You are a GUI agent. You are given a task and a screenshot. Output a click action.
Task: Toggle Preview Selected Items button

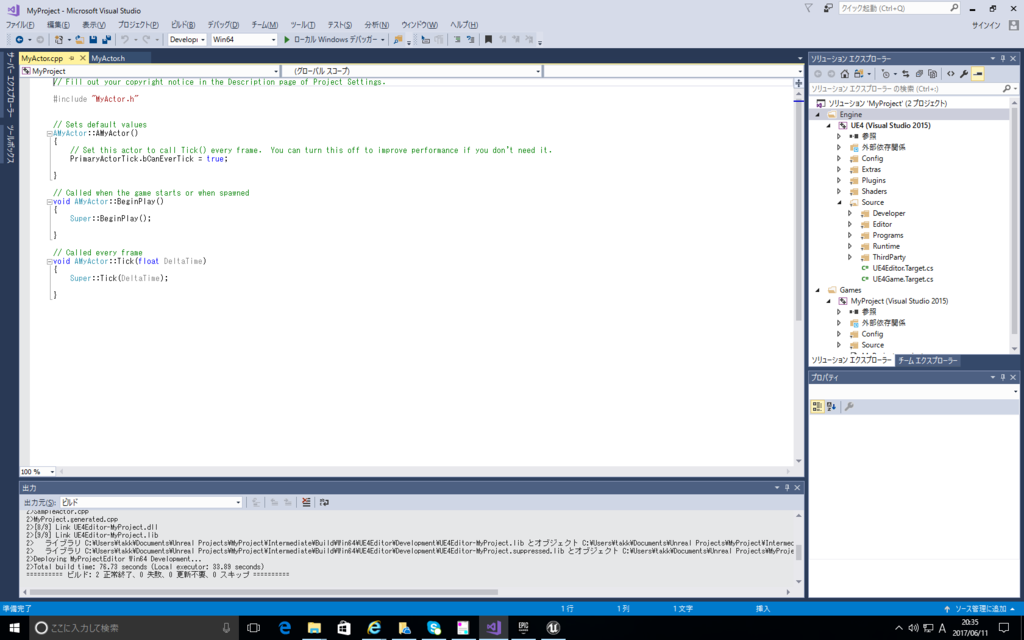978,74
